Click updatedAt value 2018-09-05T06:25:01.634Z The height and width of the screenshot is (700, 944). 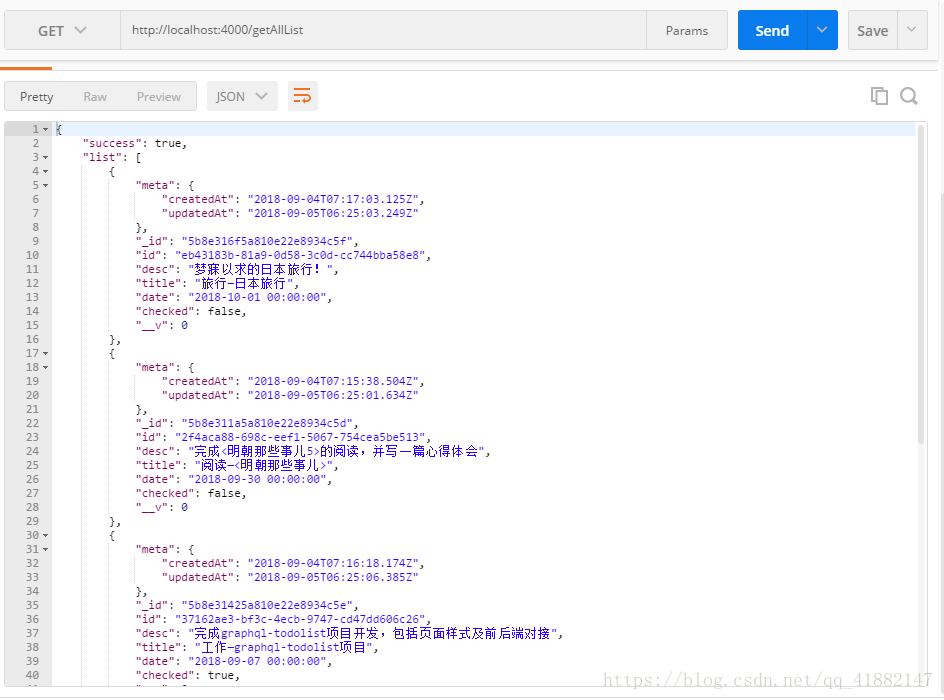(x=333, y=395)
